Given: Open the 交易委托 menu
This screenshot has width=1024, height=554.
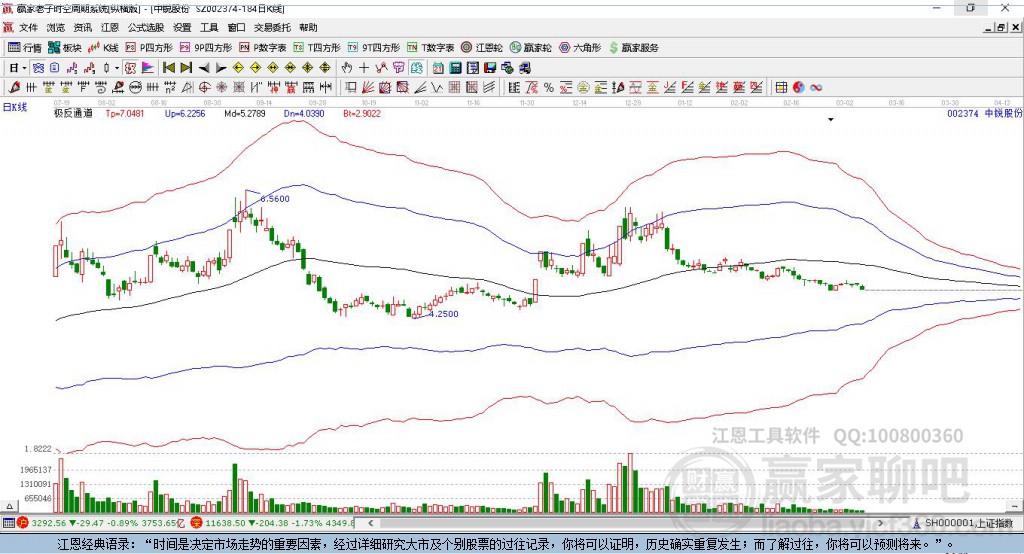Looking at the screenshot, I should [x=272, y=27].
